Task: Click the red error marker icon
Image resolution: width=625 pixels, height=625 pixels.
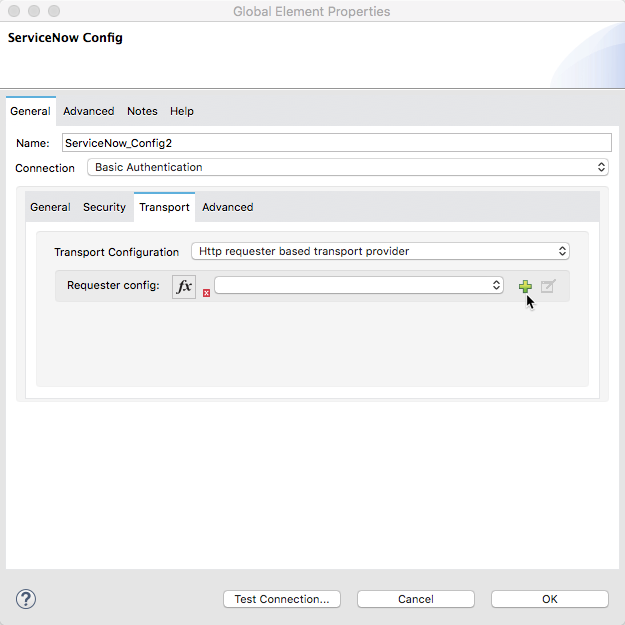Action: point(206,293)
